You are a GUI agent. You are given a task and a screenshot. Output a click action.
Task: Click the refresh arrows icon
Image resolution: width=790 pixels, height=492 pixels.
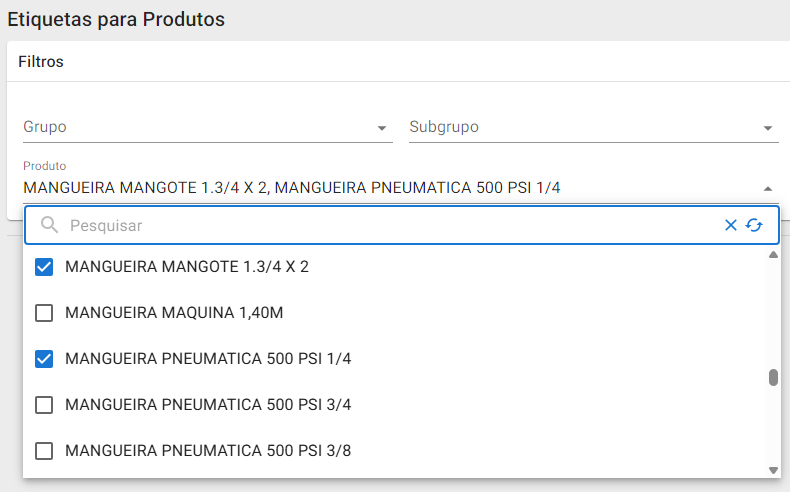755,226
